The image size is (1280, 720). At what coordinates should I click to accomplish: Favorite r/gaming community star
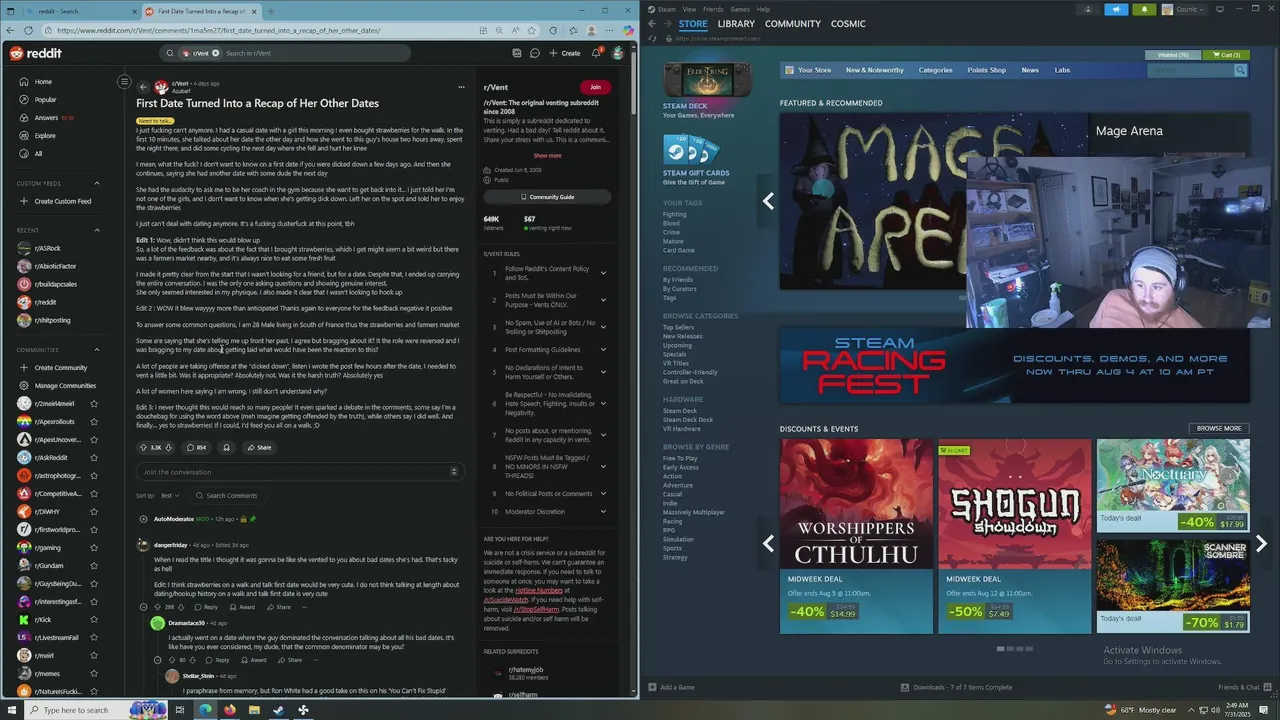coord(94,548)
